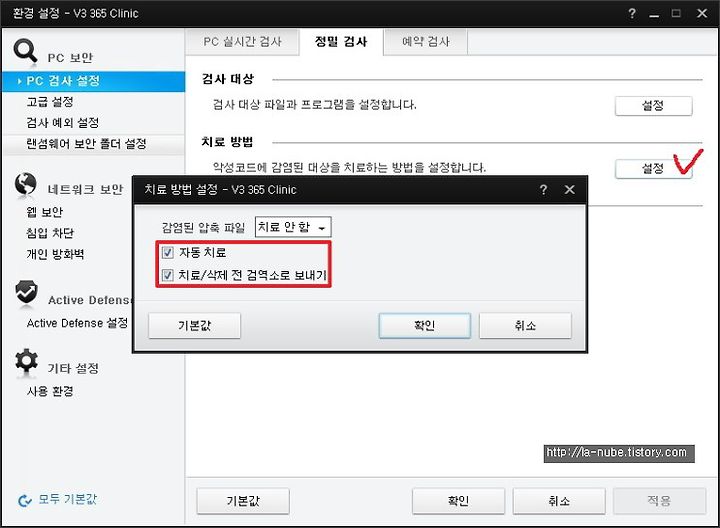Click the 모두 기본값 refresh icon
The height and width of the screenshot is (528, 720).
tap(25, 500)
